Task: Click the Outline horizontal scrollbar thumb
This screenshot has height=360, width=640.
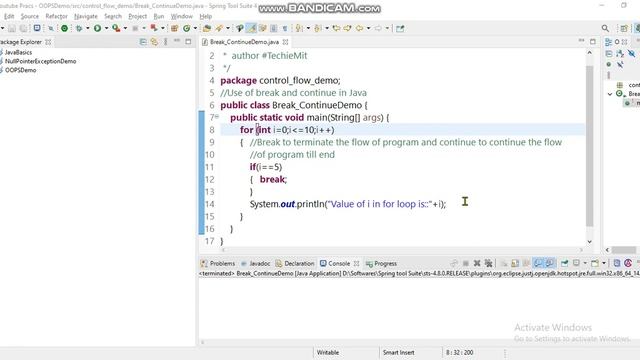Action: 623,250
